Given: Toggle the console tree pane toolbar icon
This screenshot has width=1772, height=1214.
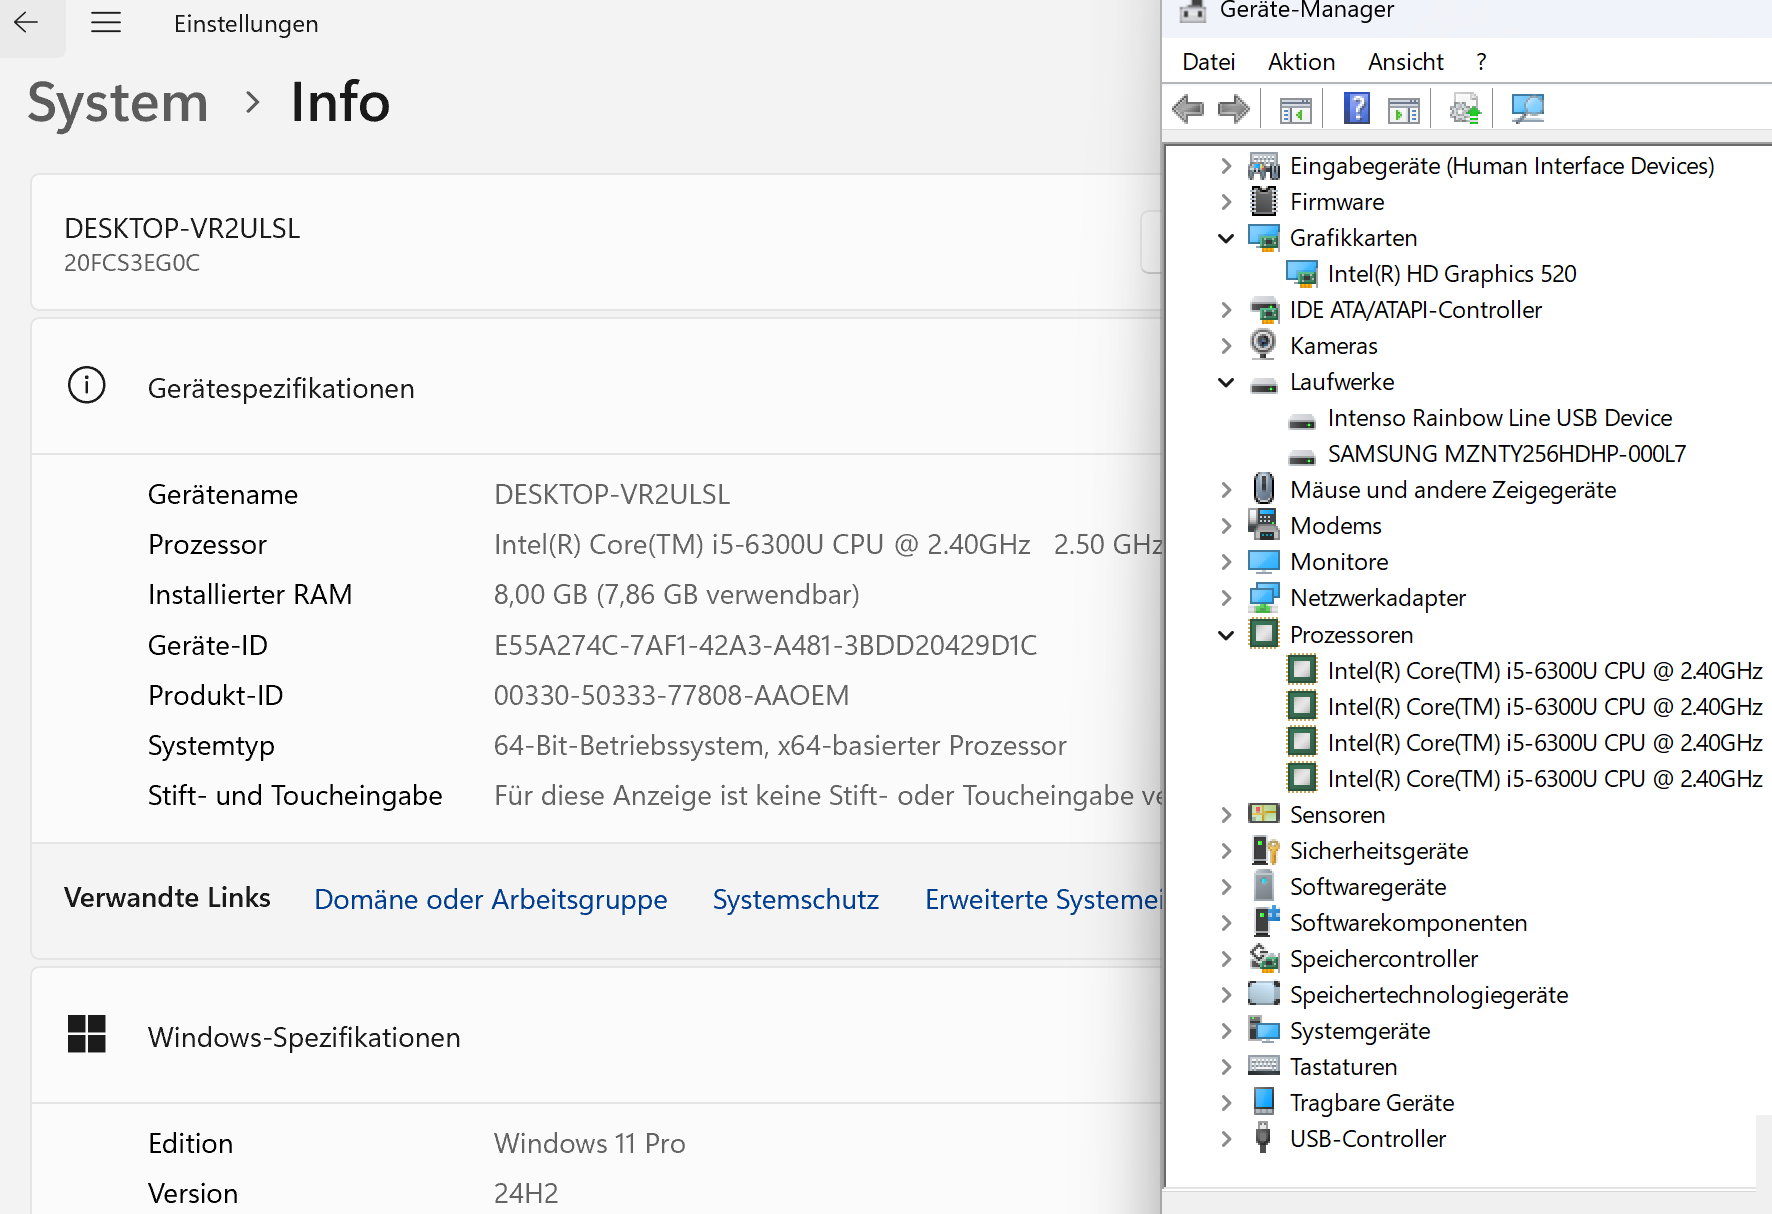Looking at the screenshot, I should 1296,109.
